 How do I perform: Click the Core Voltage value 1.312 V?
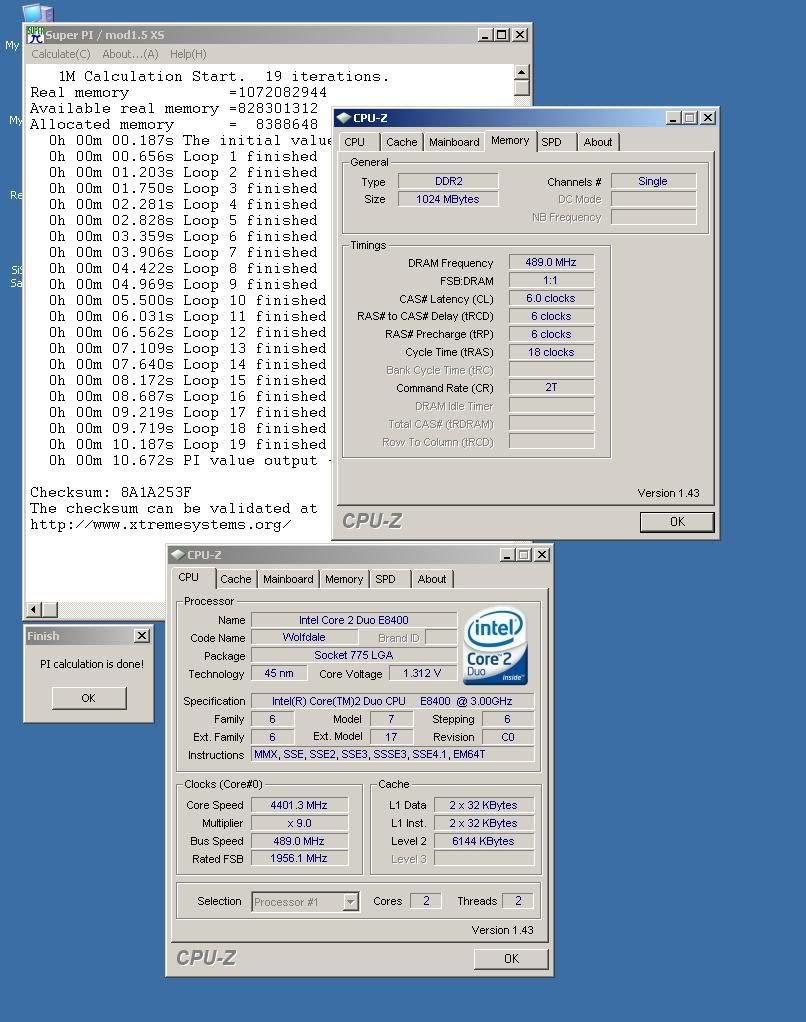point(422,673)
